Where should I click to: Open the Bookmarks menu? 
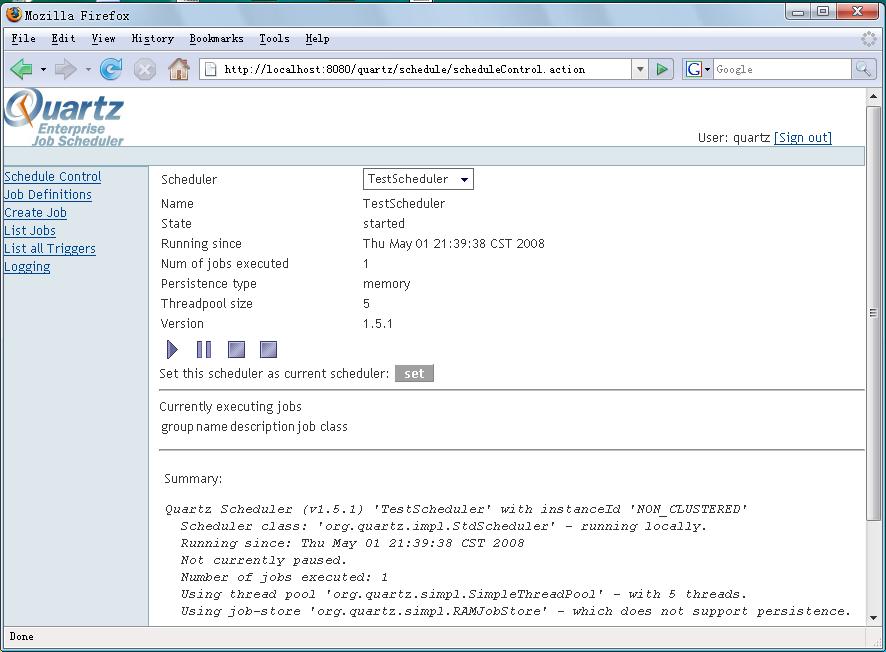tap(216, 38)
